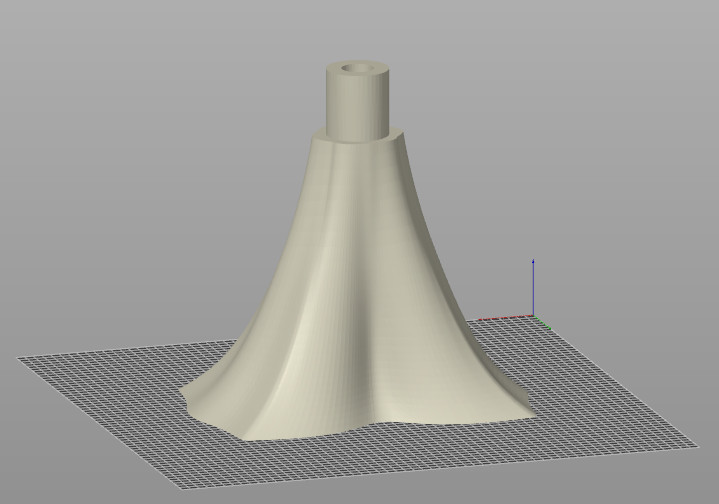Click empty grid area right of the model
The width and height of the screenshot is (719, 504).
pos(600,400)
